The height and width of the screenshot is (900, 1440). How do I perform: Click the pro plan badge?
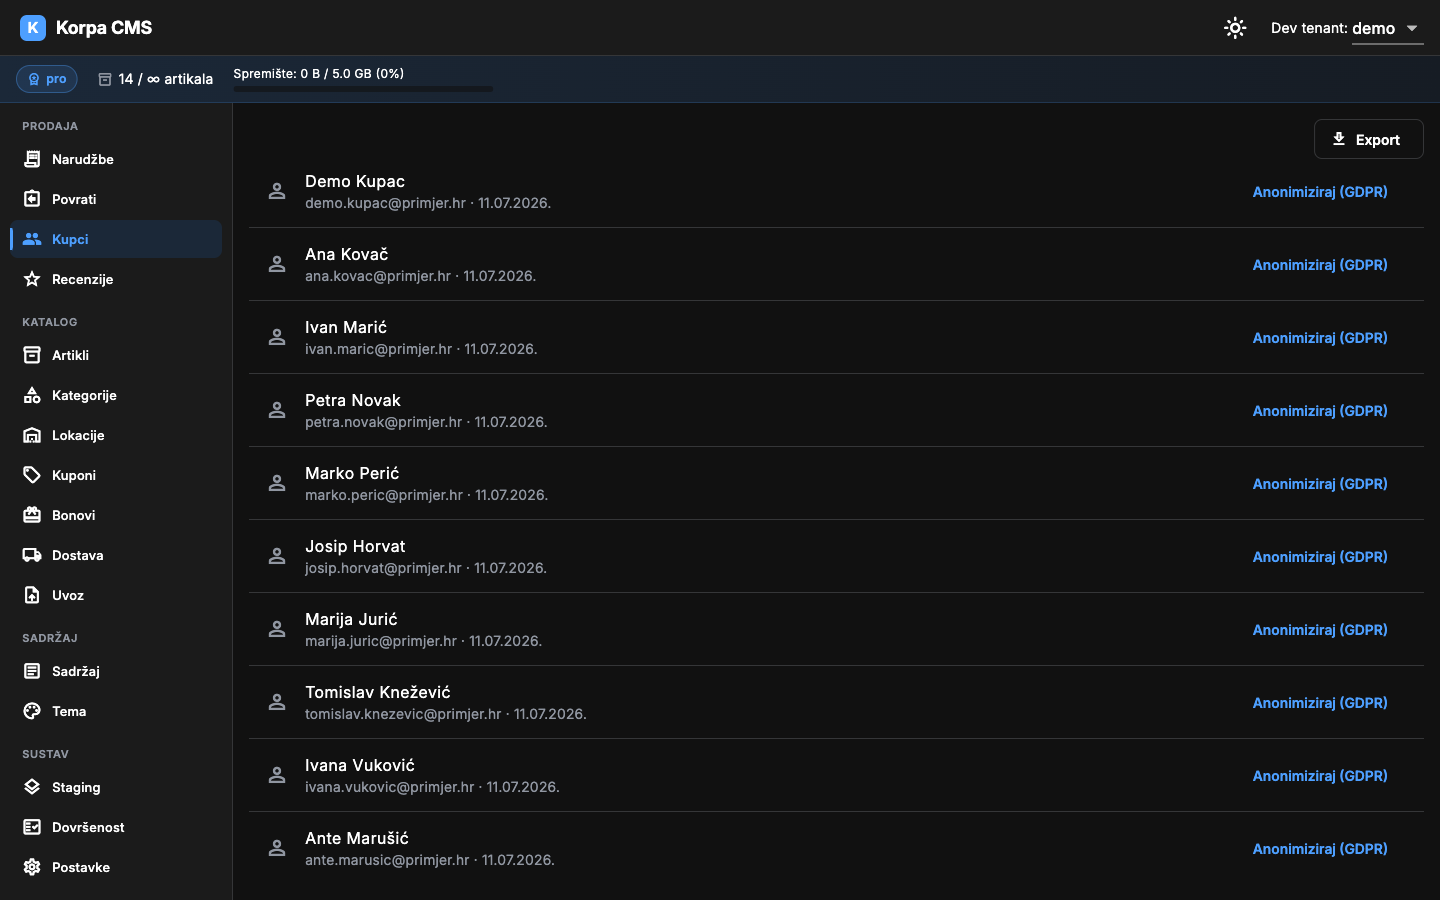pos(47,79)
